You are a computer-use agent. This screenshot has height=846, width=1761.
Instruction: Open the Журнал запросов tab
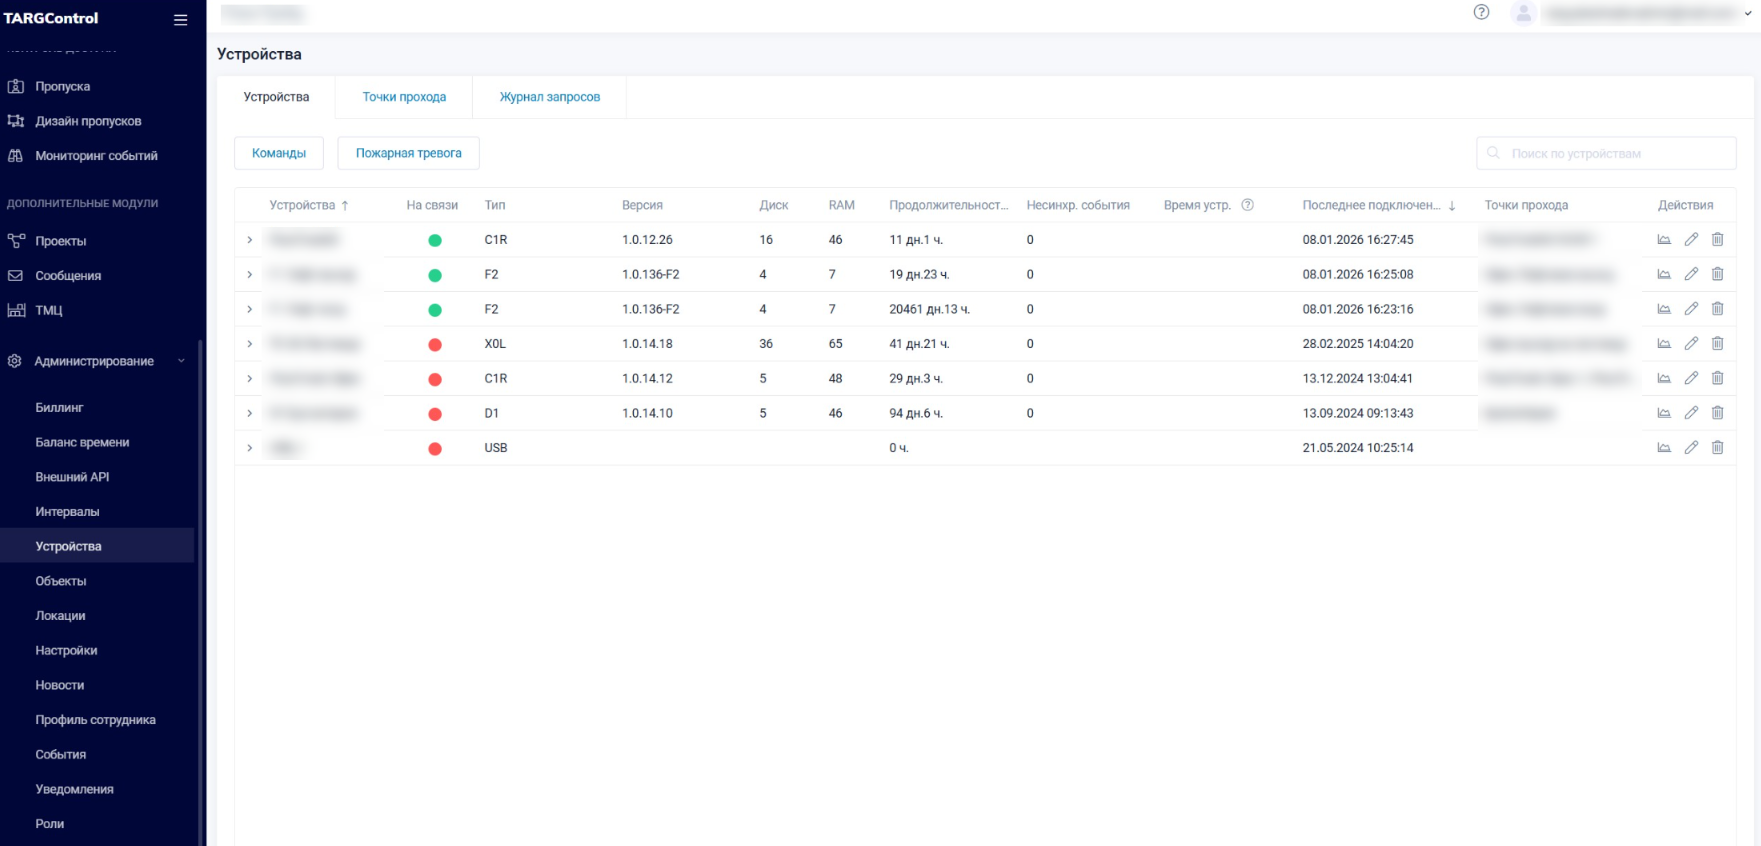[x=549, y=97]
